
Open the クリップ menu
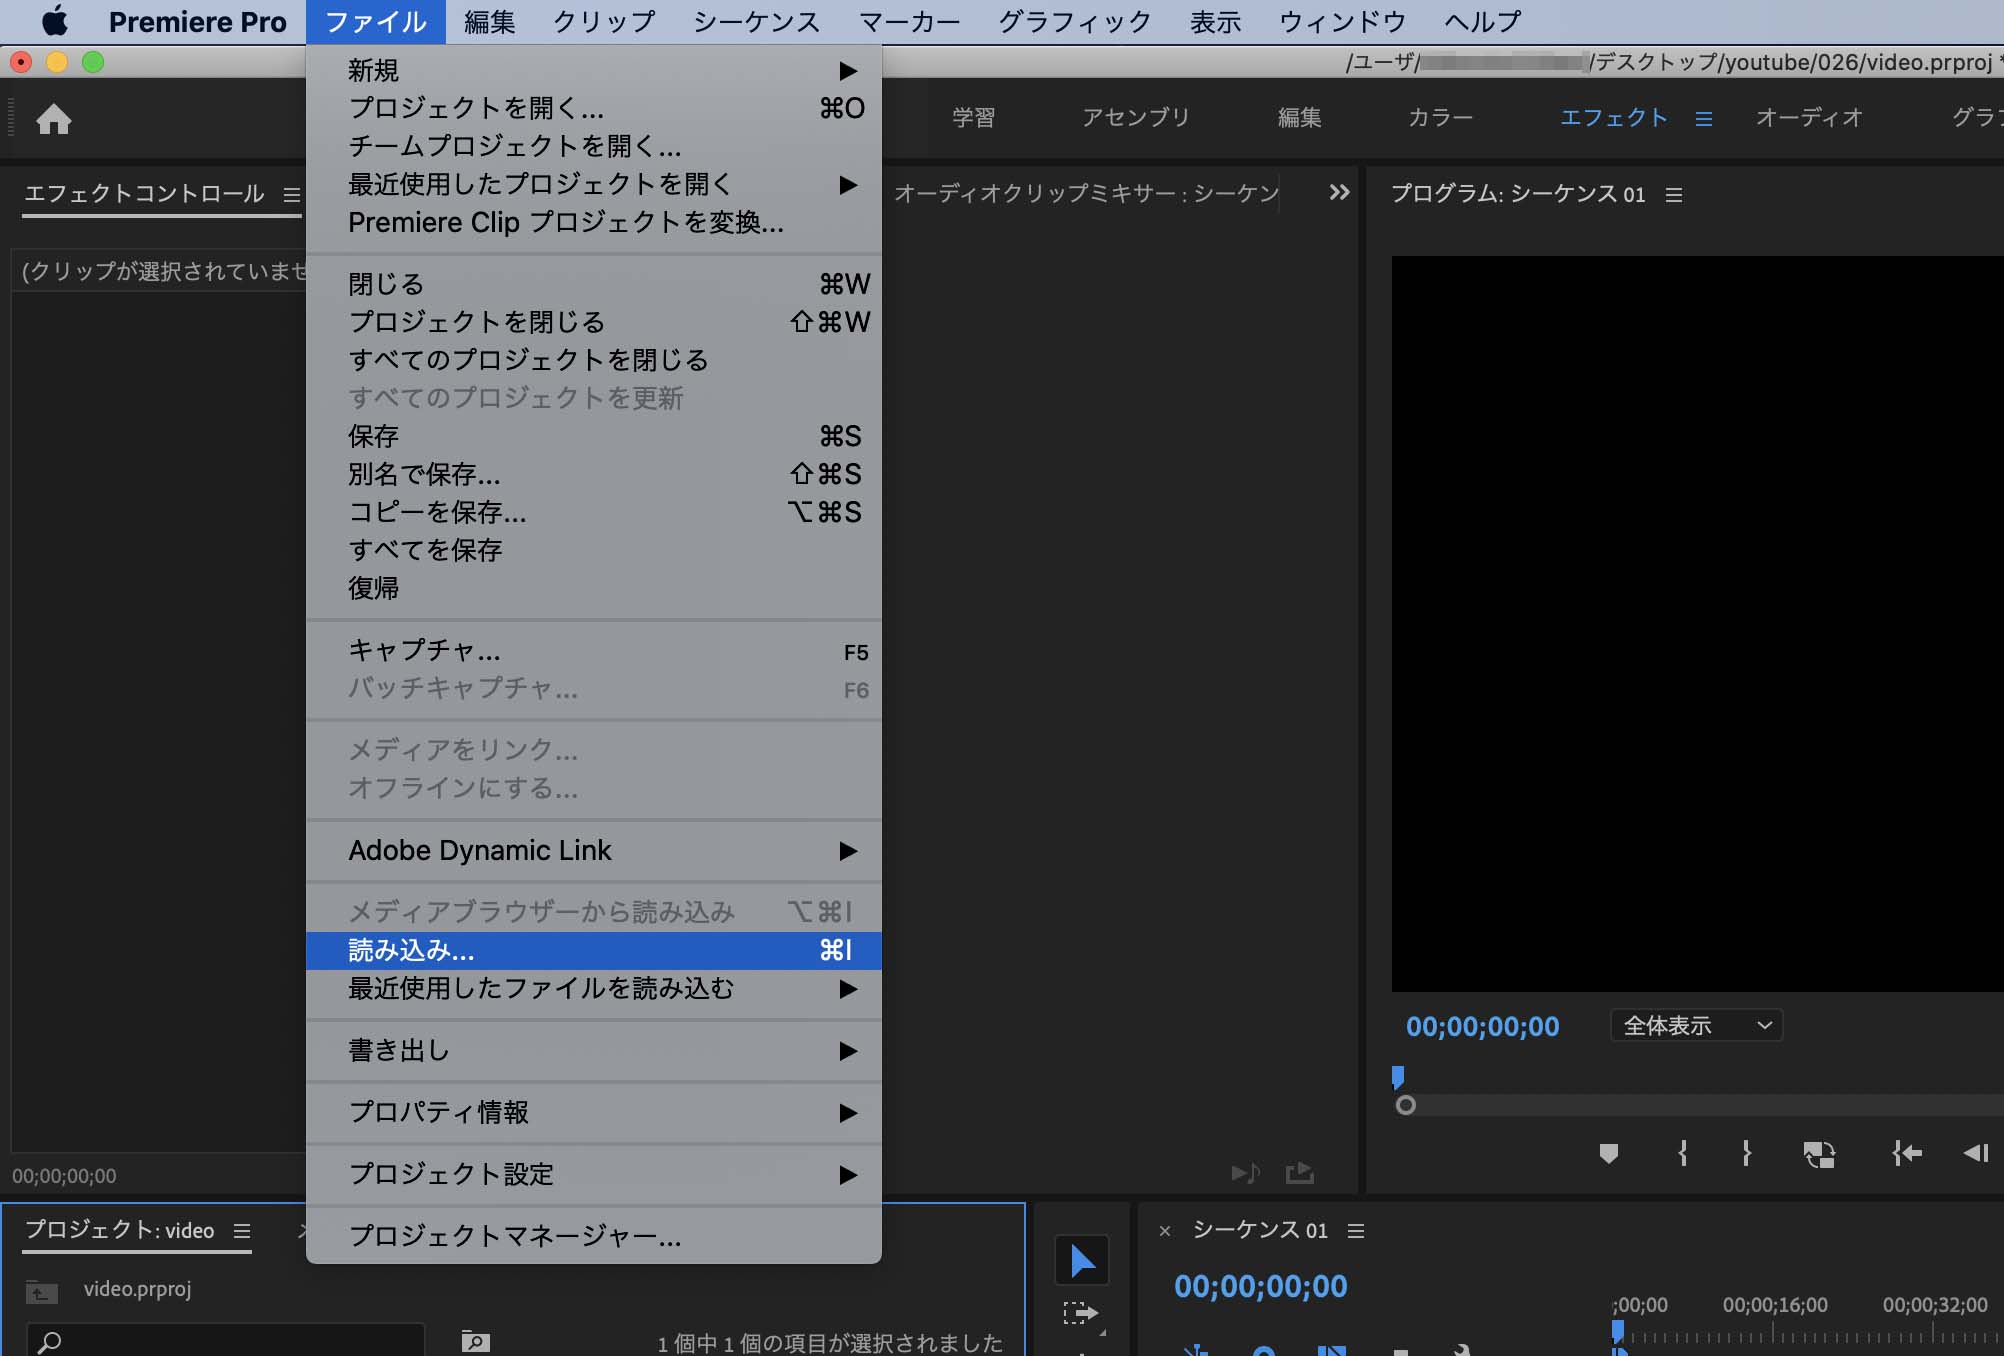point(605,21)
